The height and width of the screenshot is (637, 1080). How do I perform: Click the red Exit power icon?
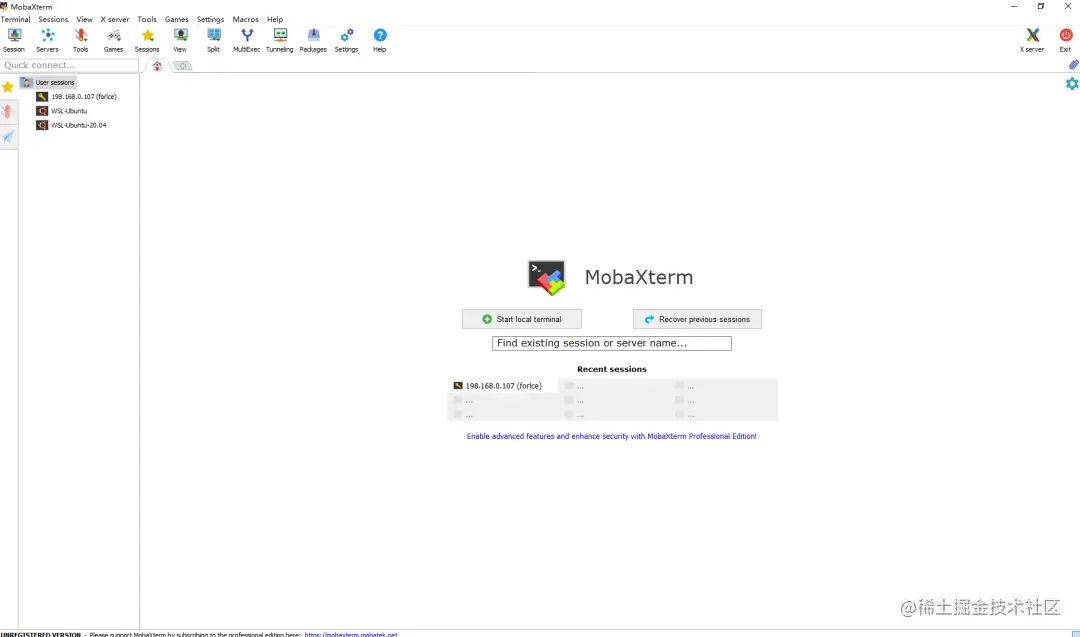point(1066,40)
